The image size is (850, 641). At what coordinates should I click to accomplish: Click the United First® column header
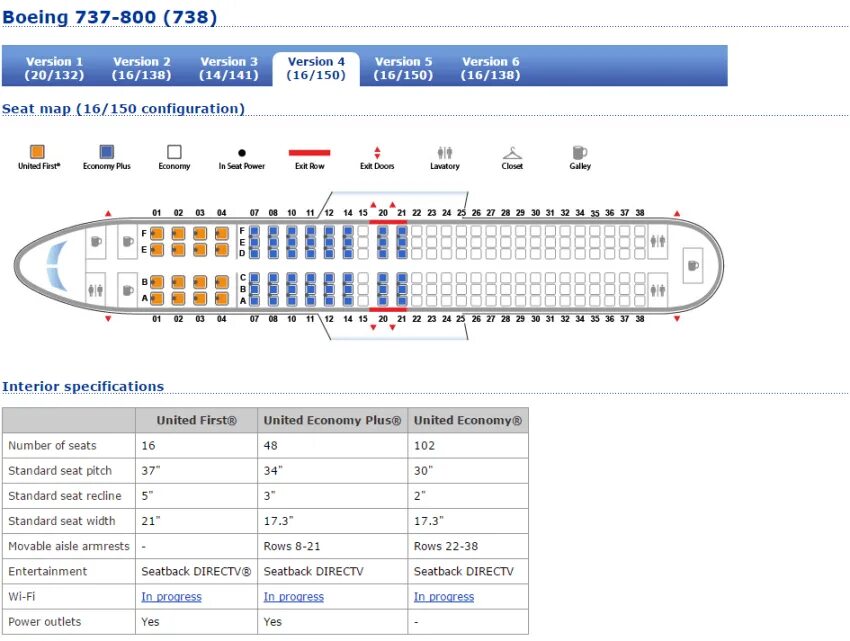[197, 420]
